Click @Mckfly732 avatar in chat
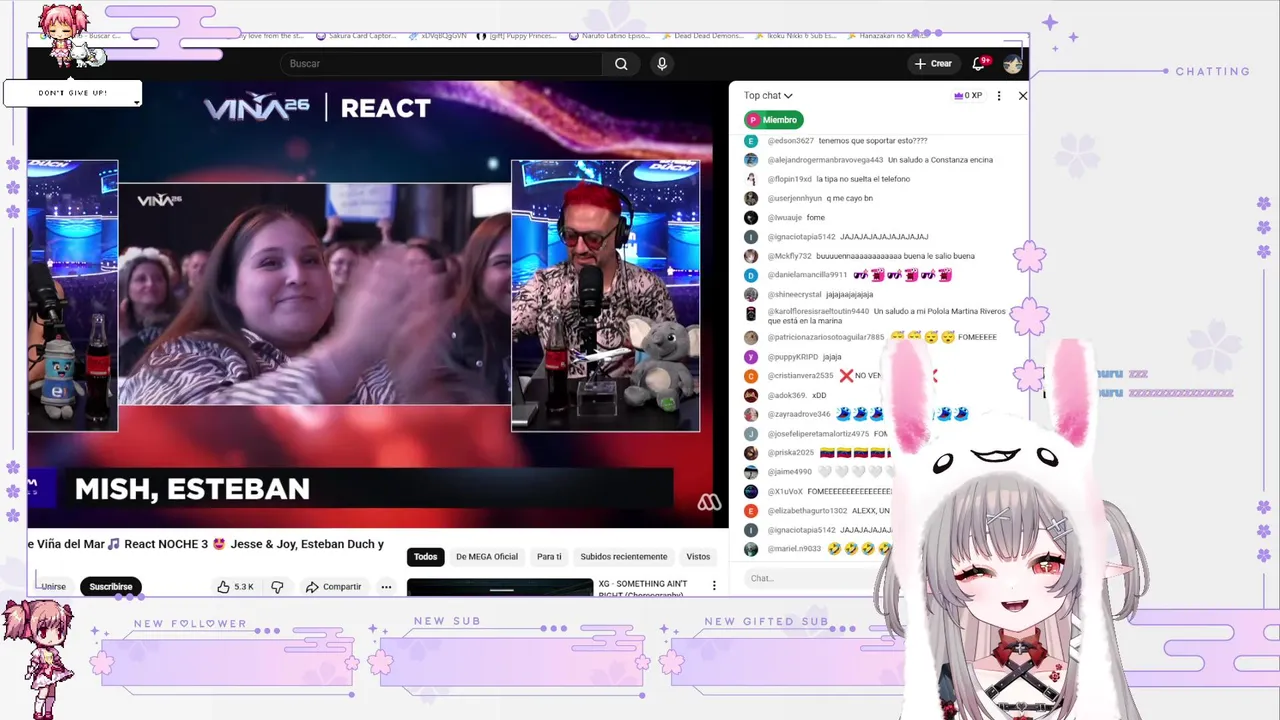Screen dimensions: 1280x720 pos(751,256)
